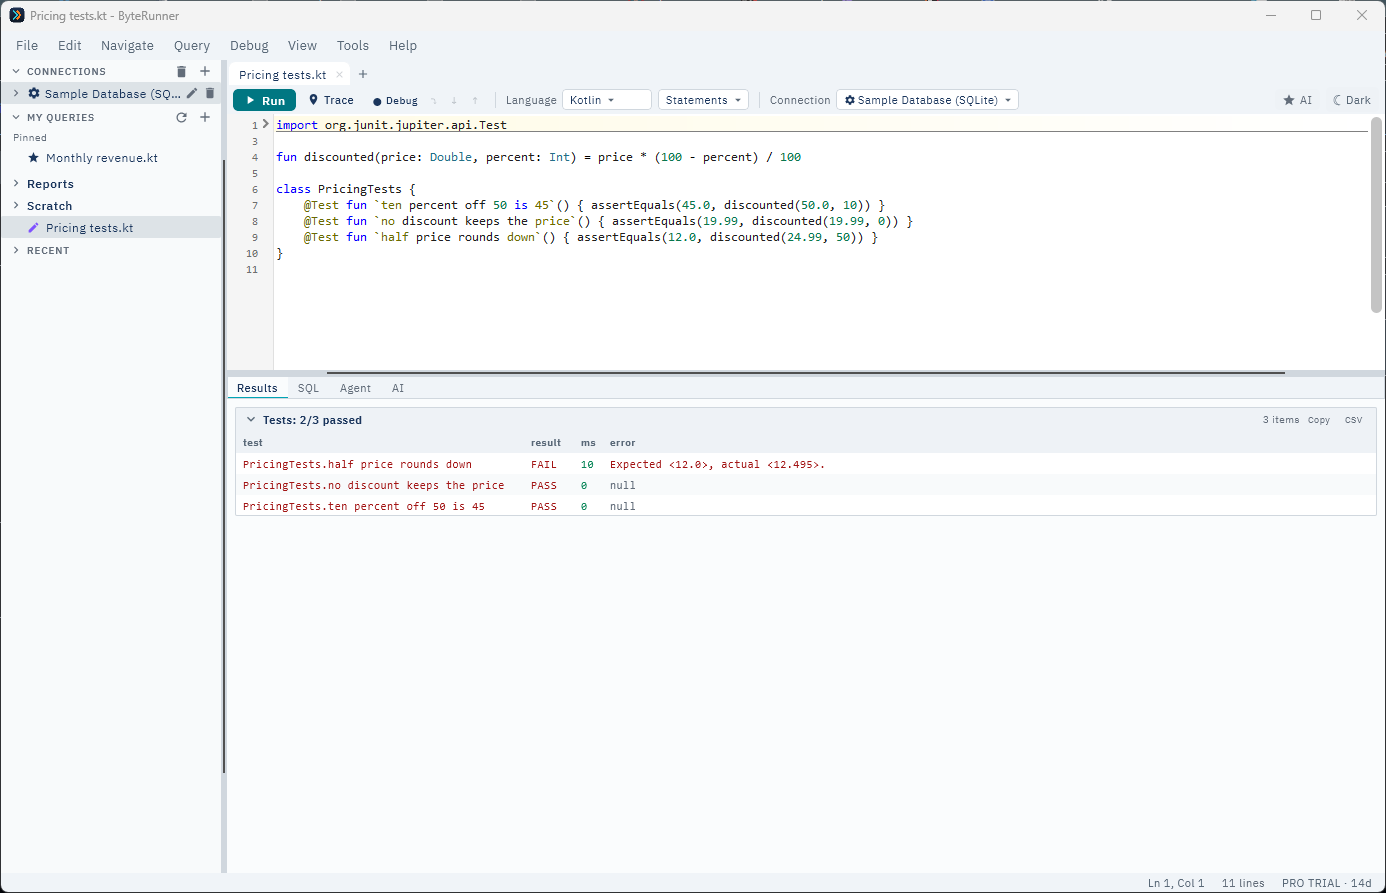This screenshot has width=1386, height=893.
Task: Expand the Reports folder
Action: coord(16,184)
